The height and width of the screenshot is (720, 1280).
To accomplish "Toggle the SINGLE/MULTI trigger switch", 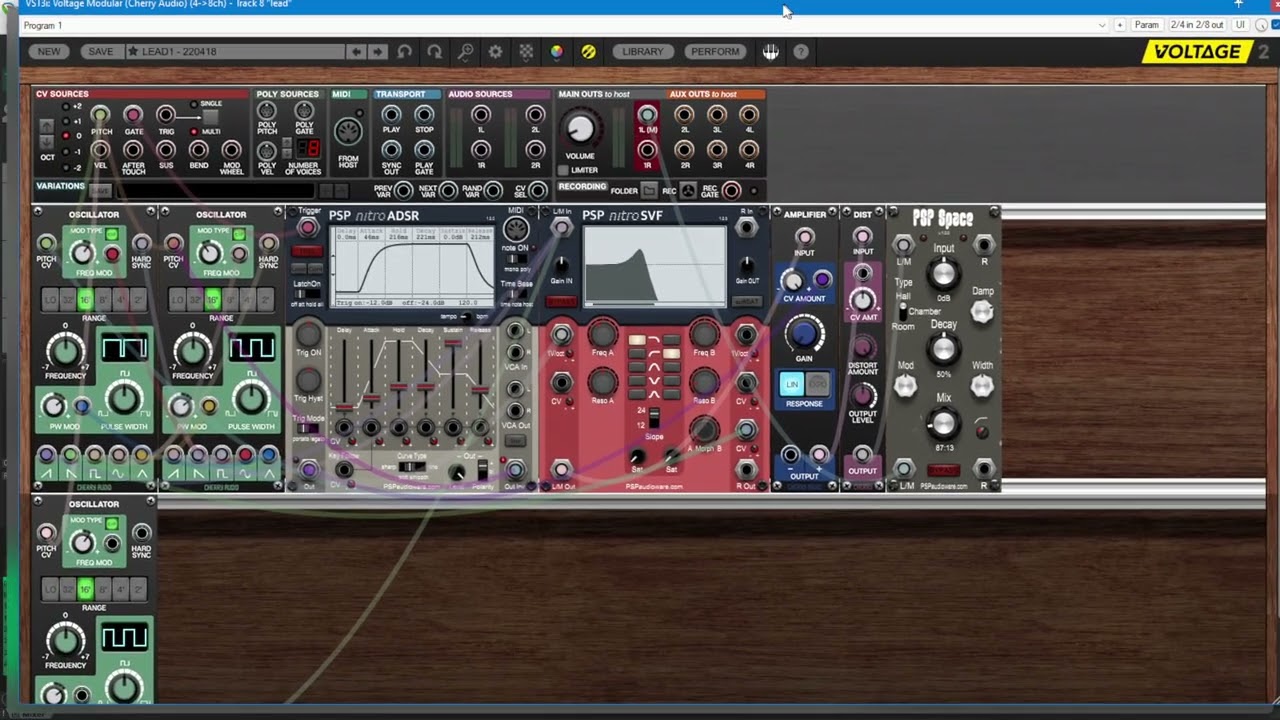I will pyautogui.click(x=210, y=118).
